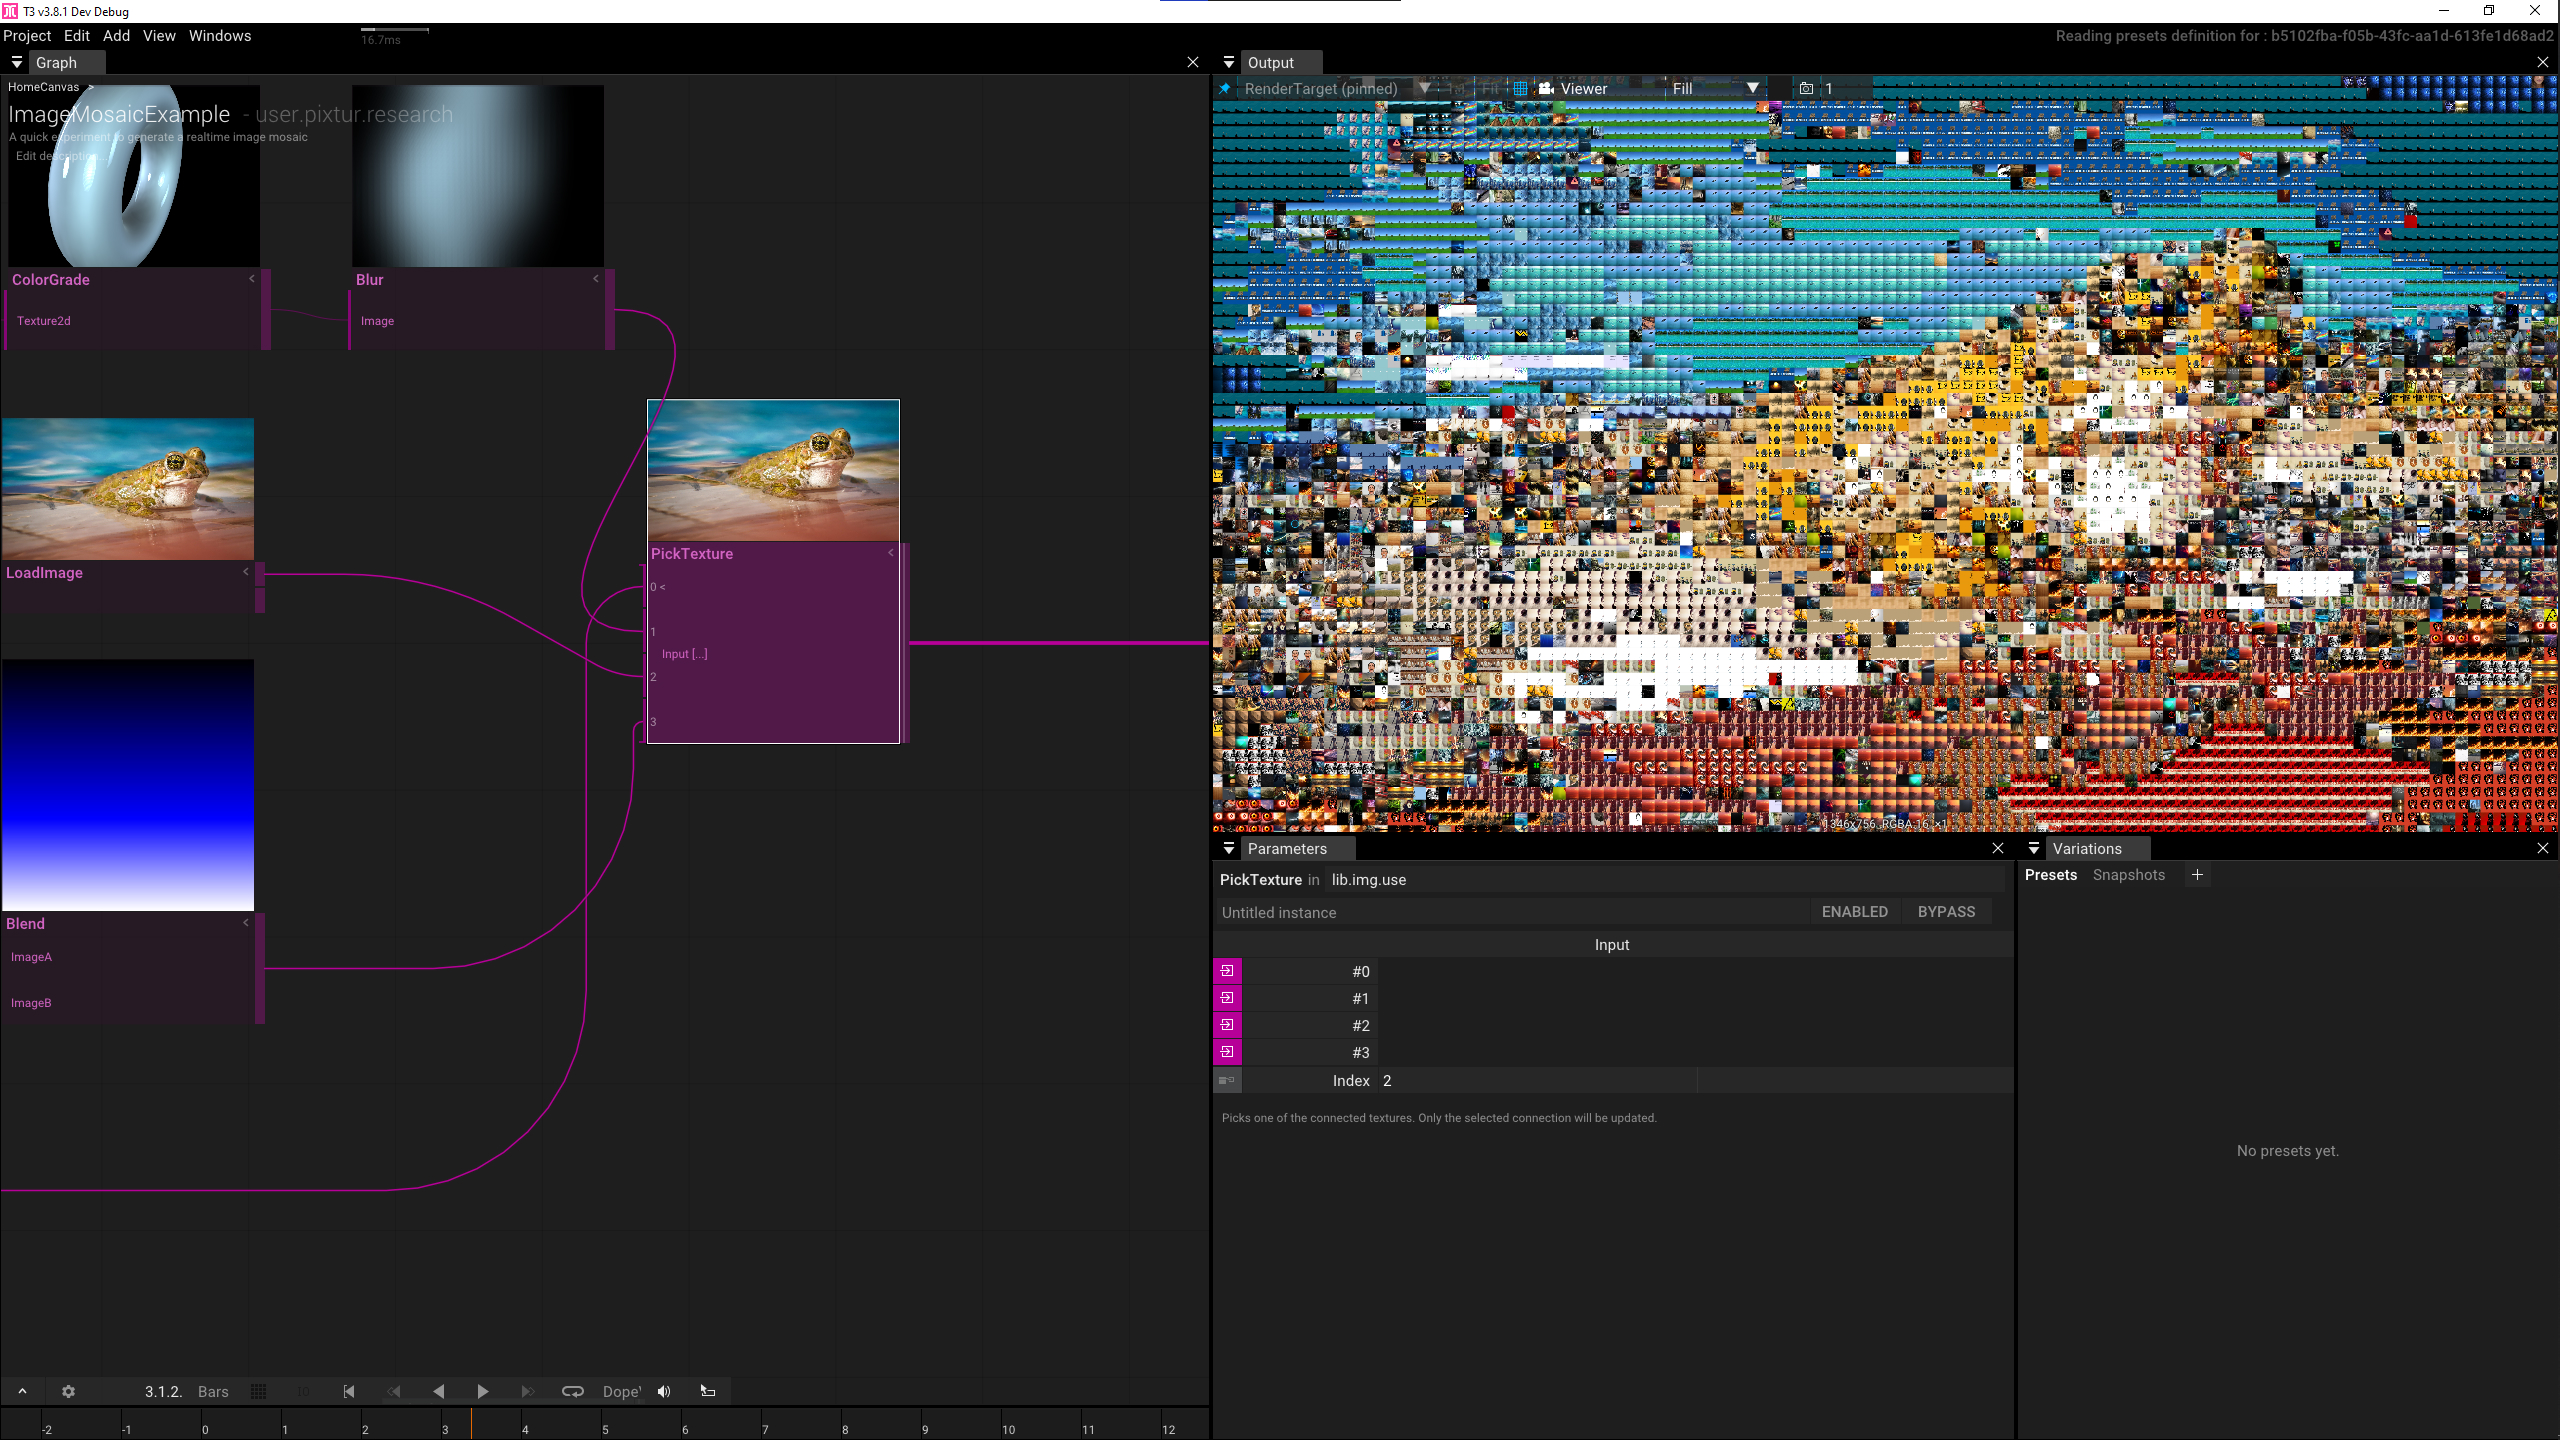Click the HomeCanvas breadcrumb
The image size is (2560, 1440).
(43, 87)
